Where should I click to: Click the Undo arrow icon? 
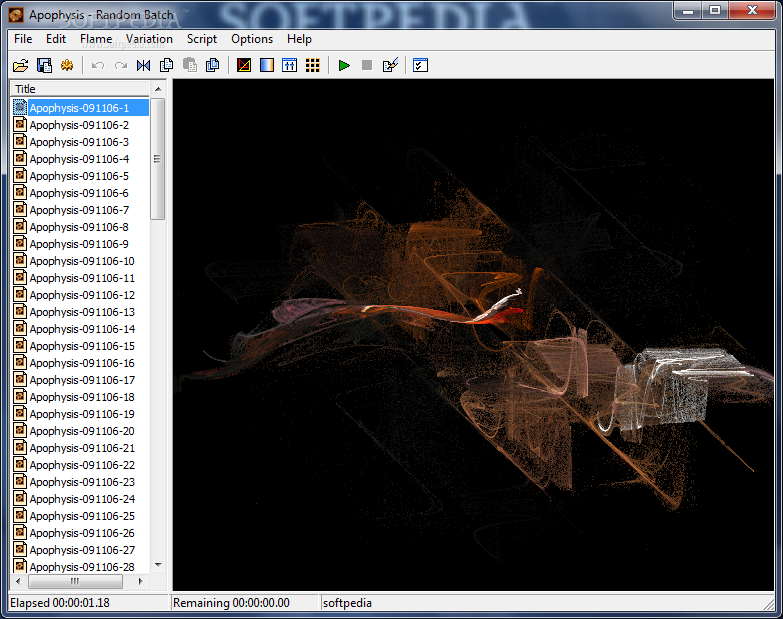(x=97, y=65)
